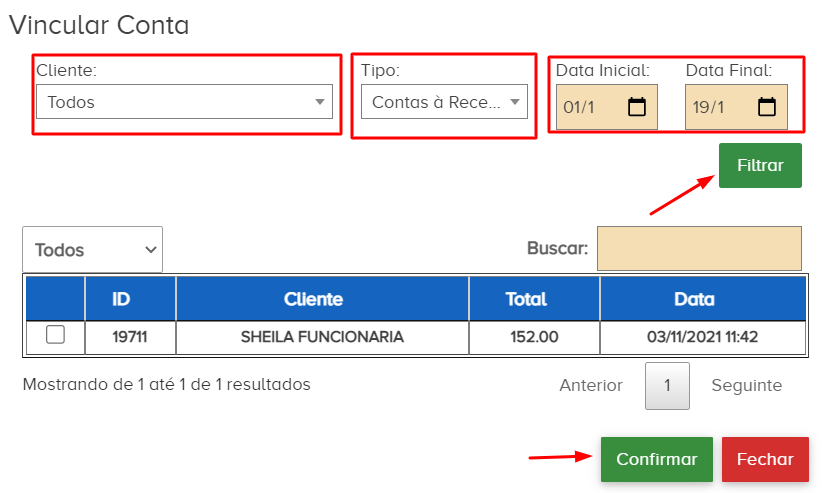Check the checkbox for row 19711

point(56,336)
